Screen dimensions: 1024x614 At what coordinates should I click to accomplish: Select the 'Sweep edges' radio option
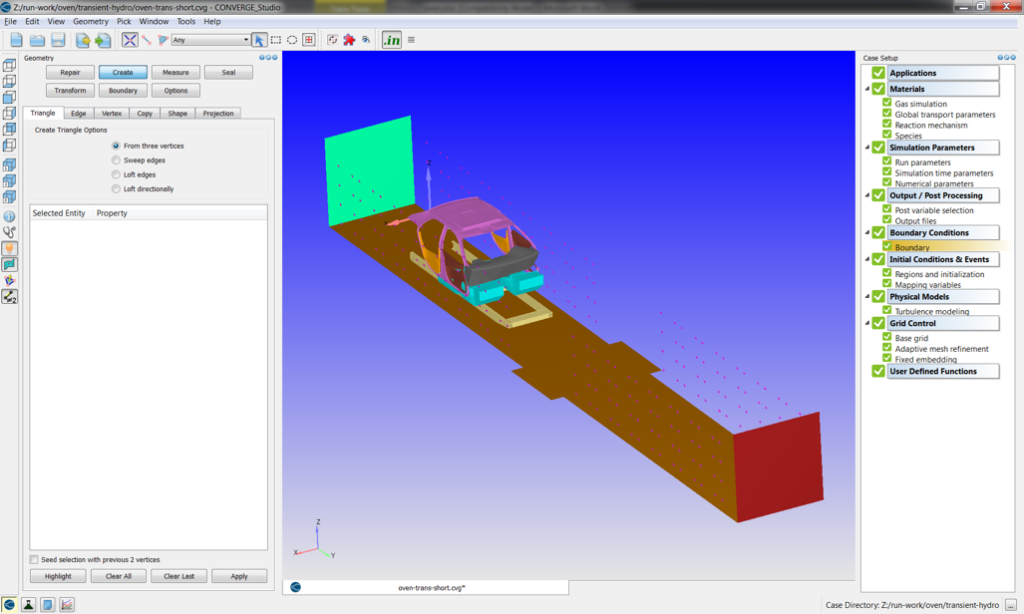(116, 160)
